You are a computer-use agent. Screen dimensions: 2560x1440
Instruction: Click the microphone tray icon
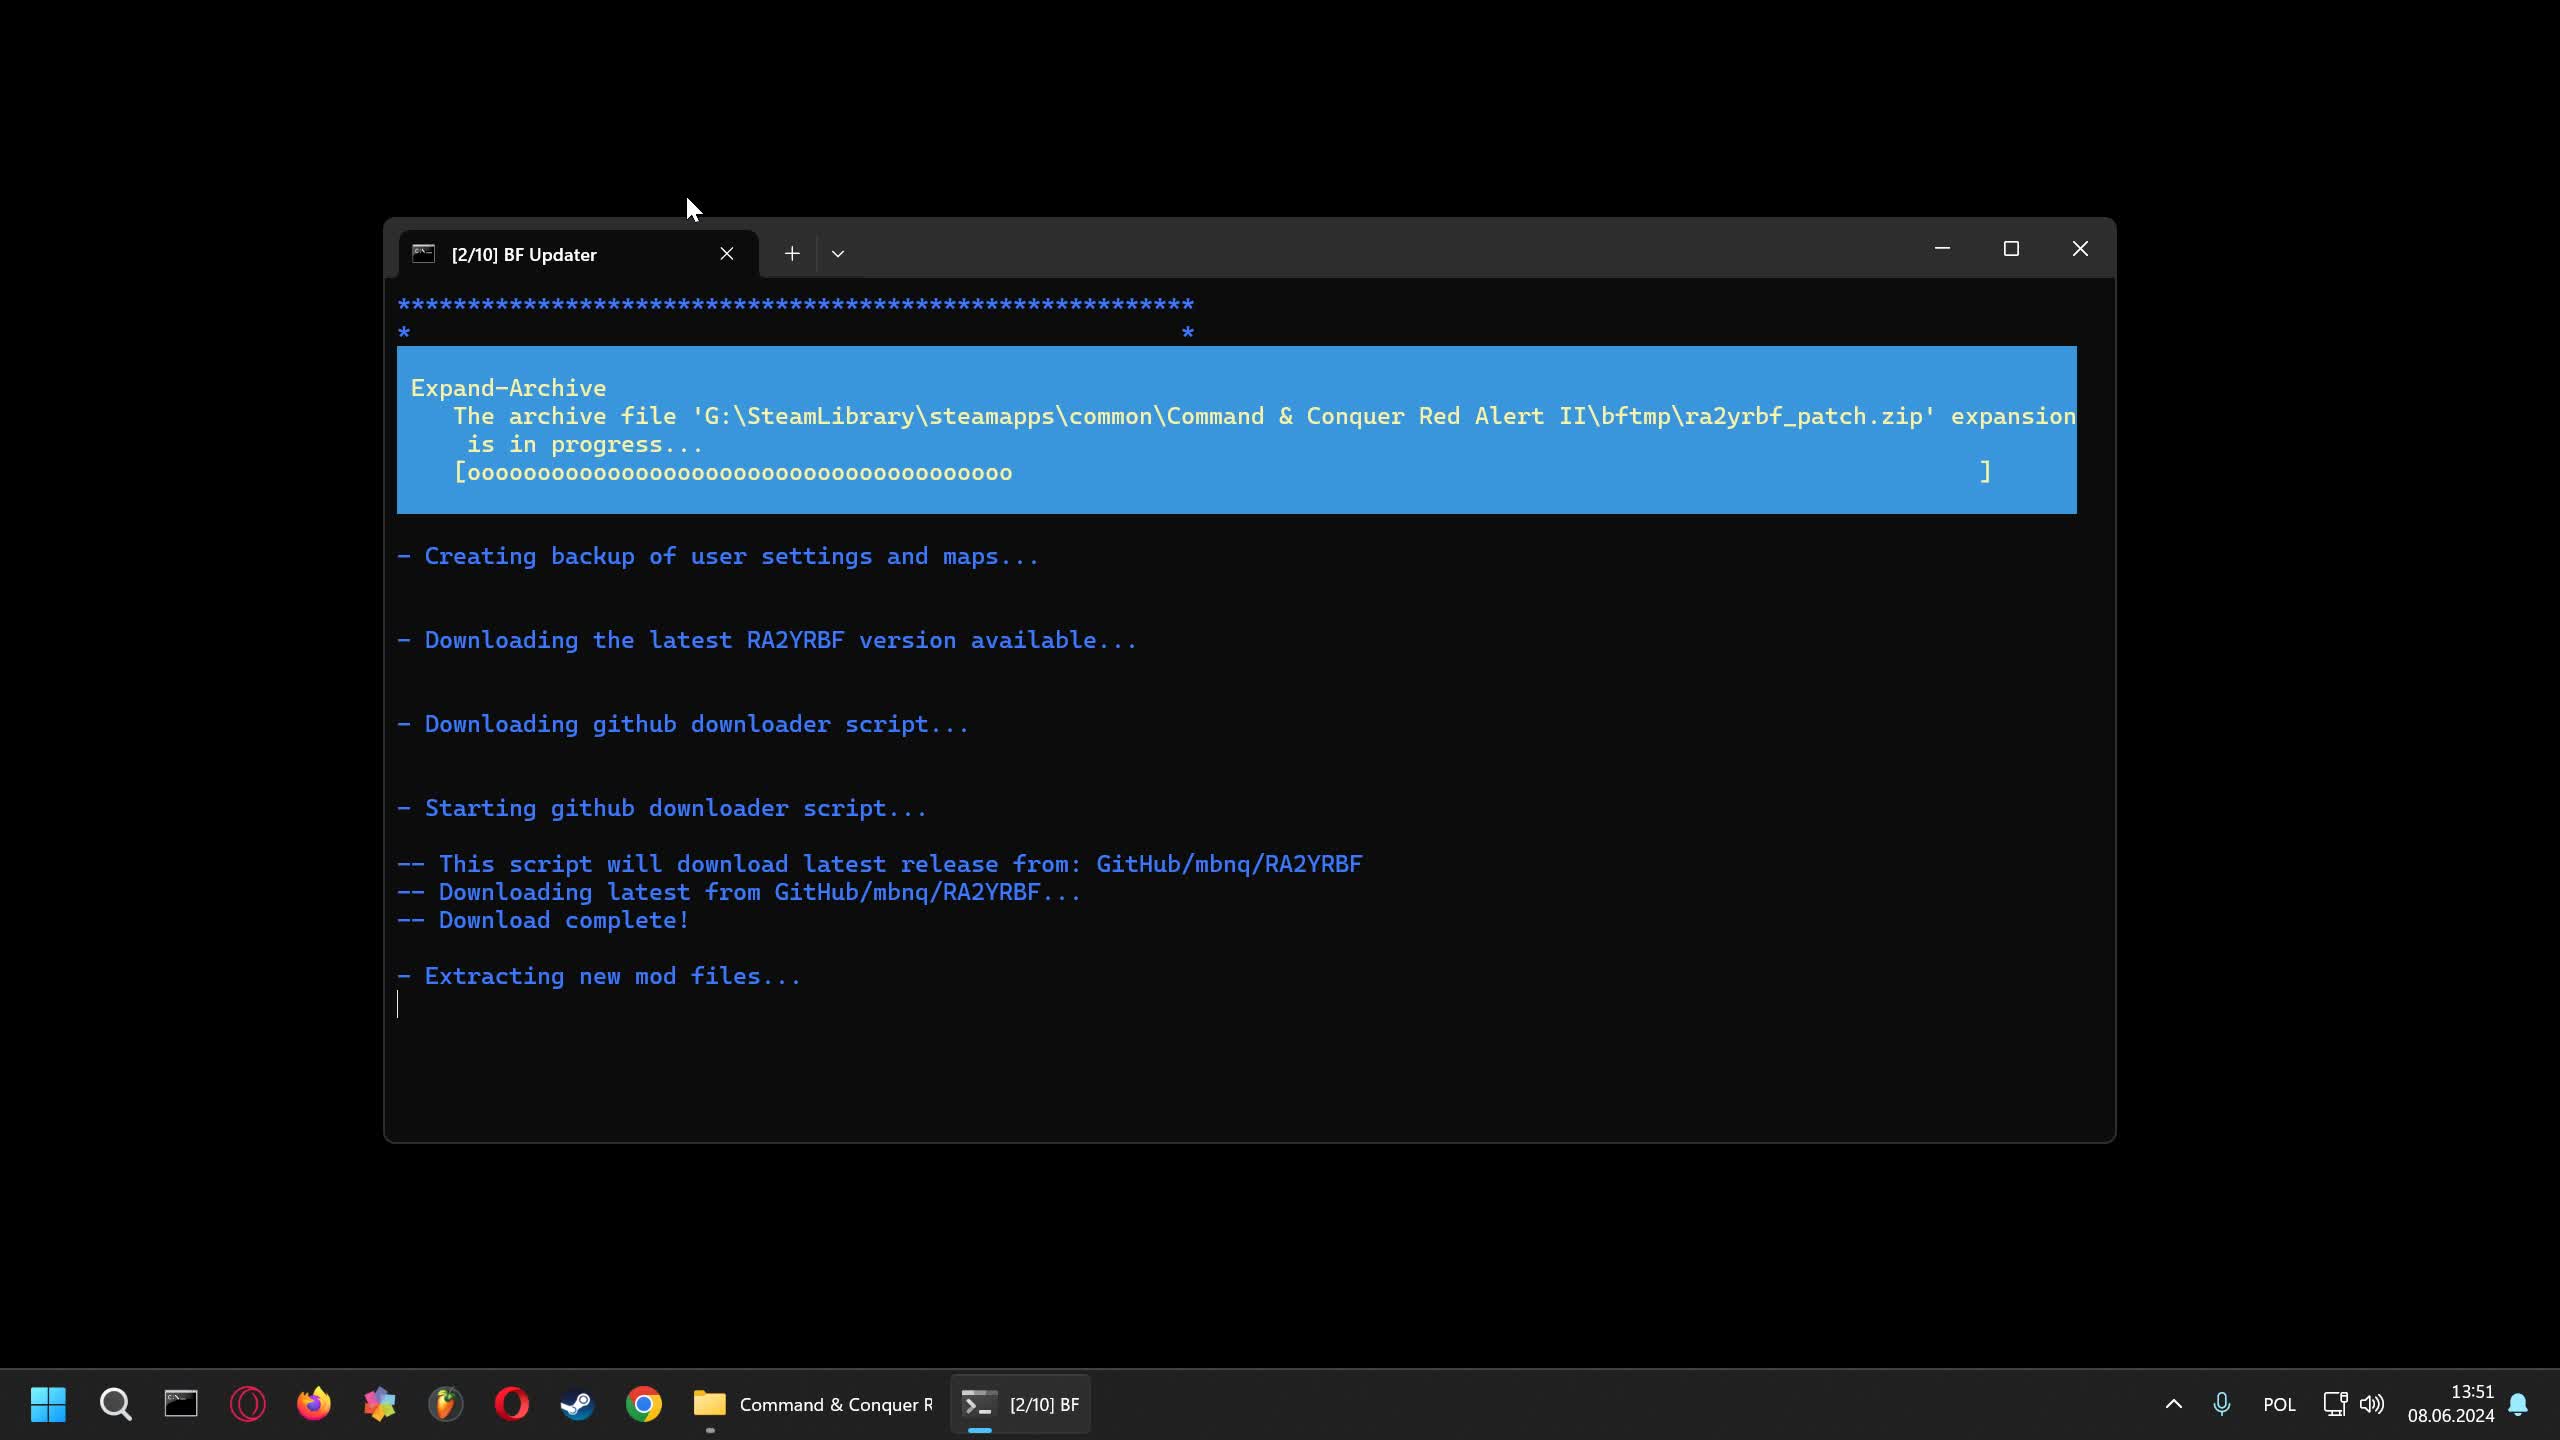click(2221, 1404)
